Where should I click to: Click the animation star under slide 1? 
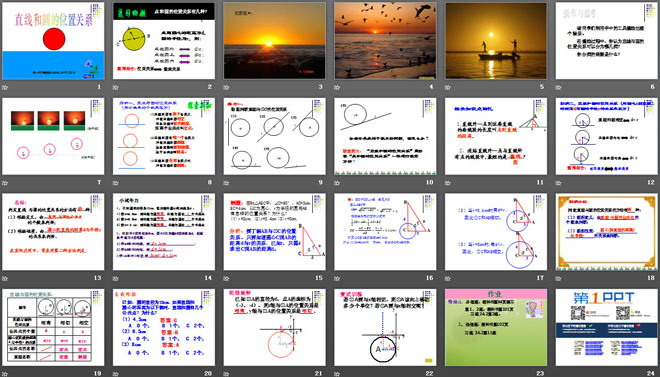(5, 87)
